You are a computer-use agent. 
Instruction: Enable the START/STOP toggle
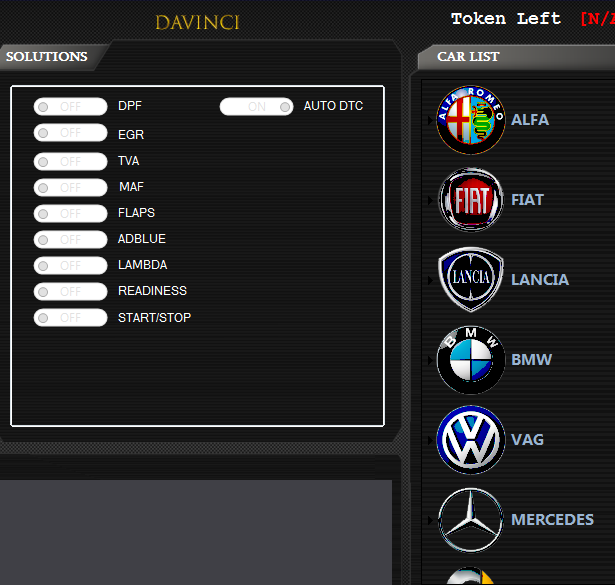pyautogui.click(x=71, y=318)
